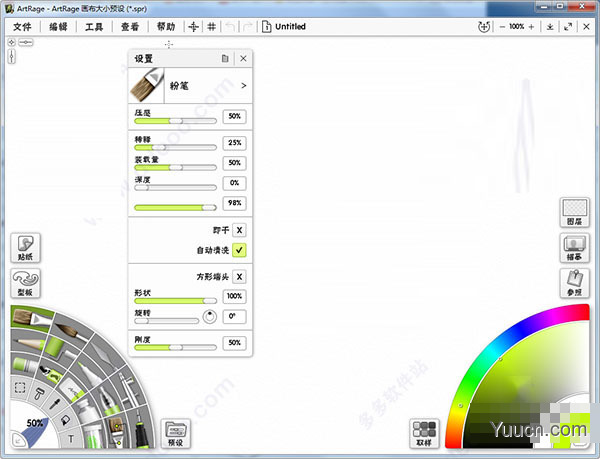Open the 型板 stencils panel button

tap(25, 283)
